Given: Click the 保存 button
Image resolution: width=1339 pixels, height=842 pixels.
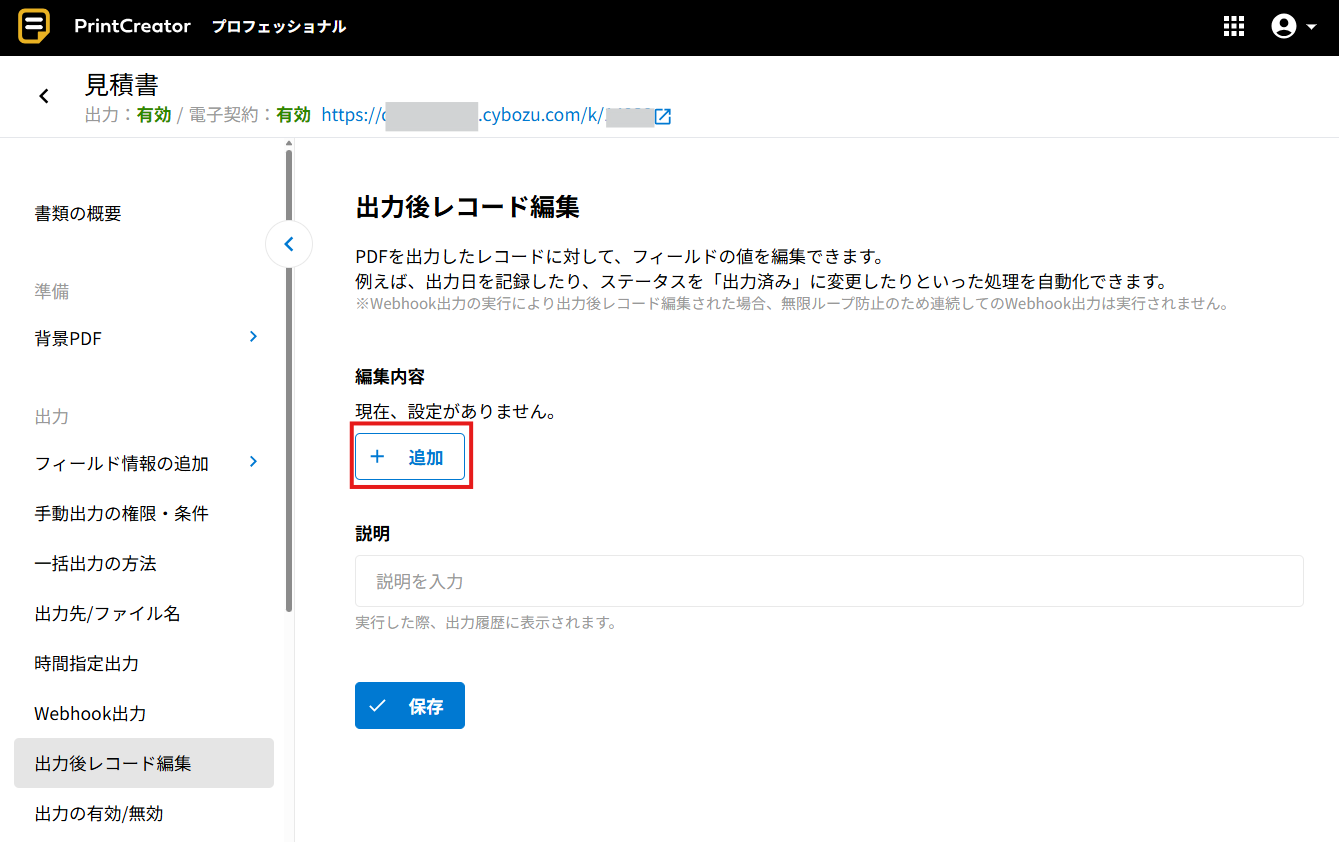Looking at the screenshot, I should 410,706.
